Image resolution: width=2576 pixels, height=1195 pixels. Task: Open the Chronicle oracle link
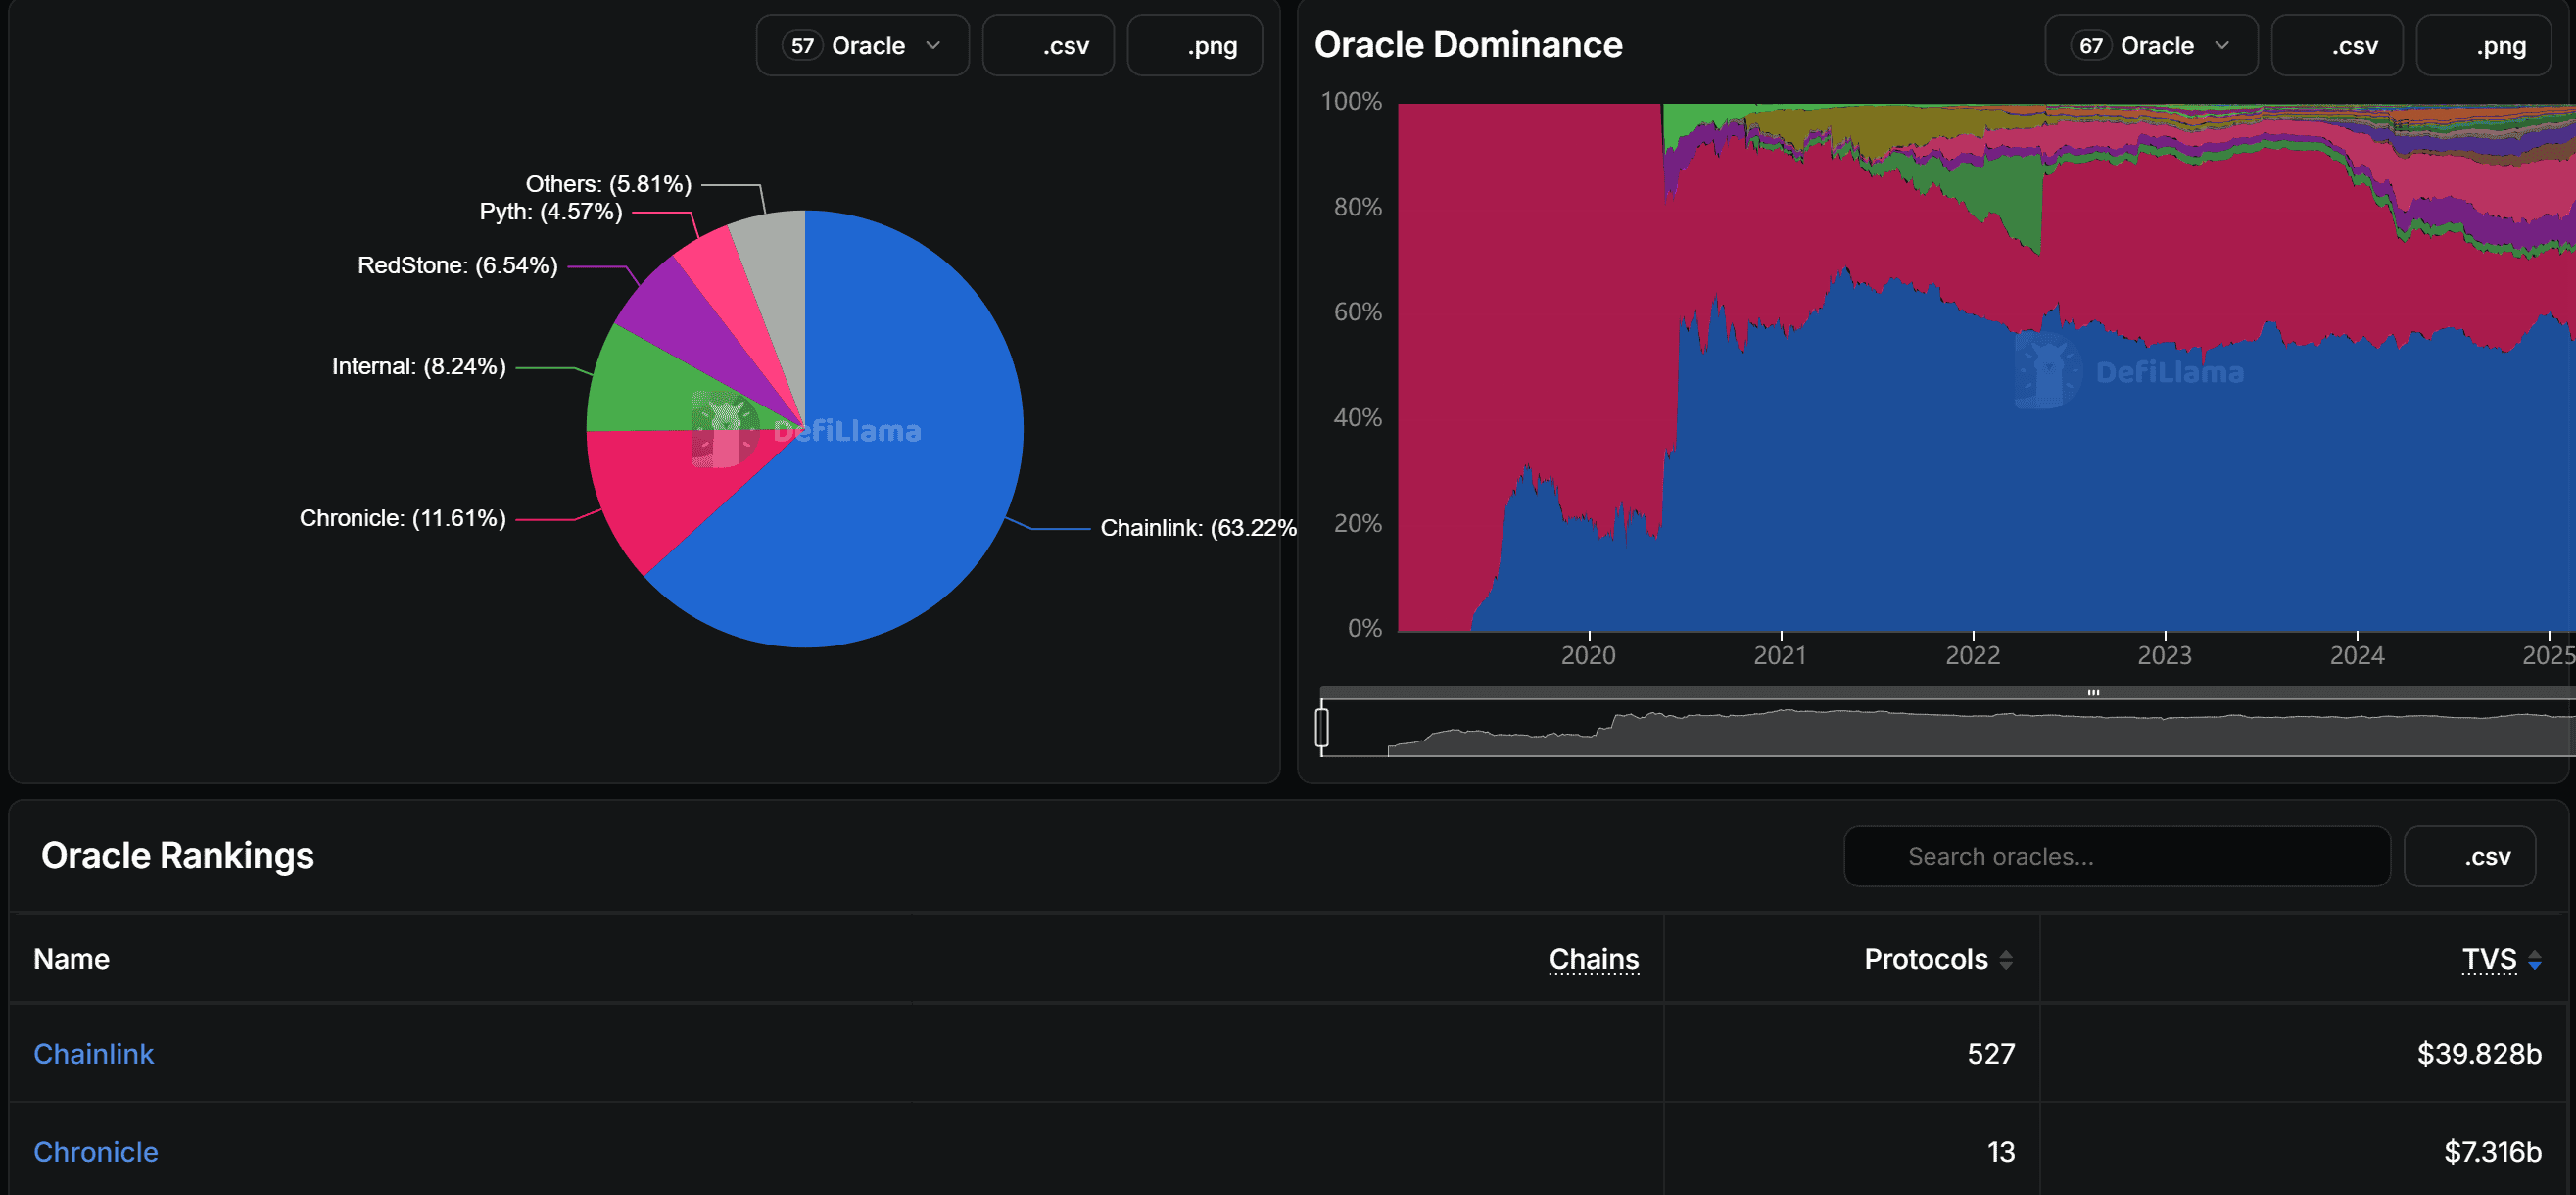click(x=96, y=1152)
